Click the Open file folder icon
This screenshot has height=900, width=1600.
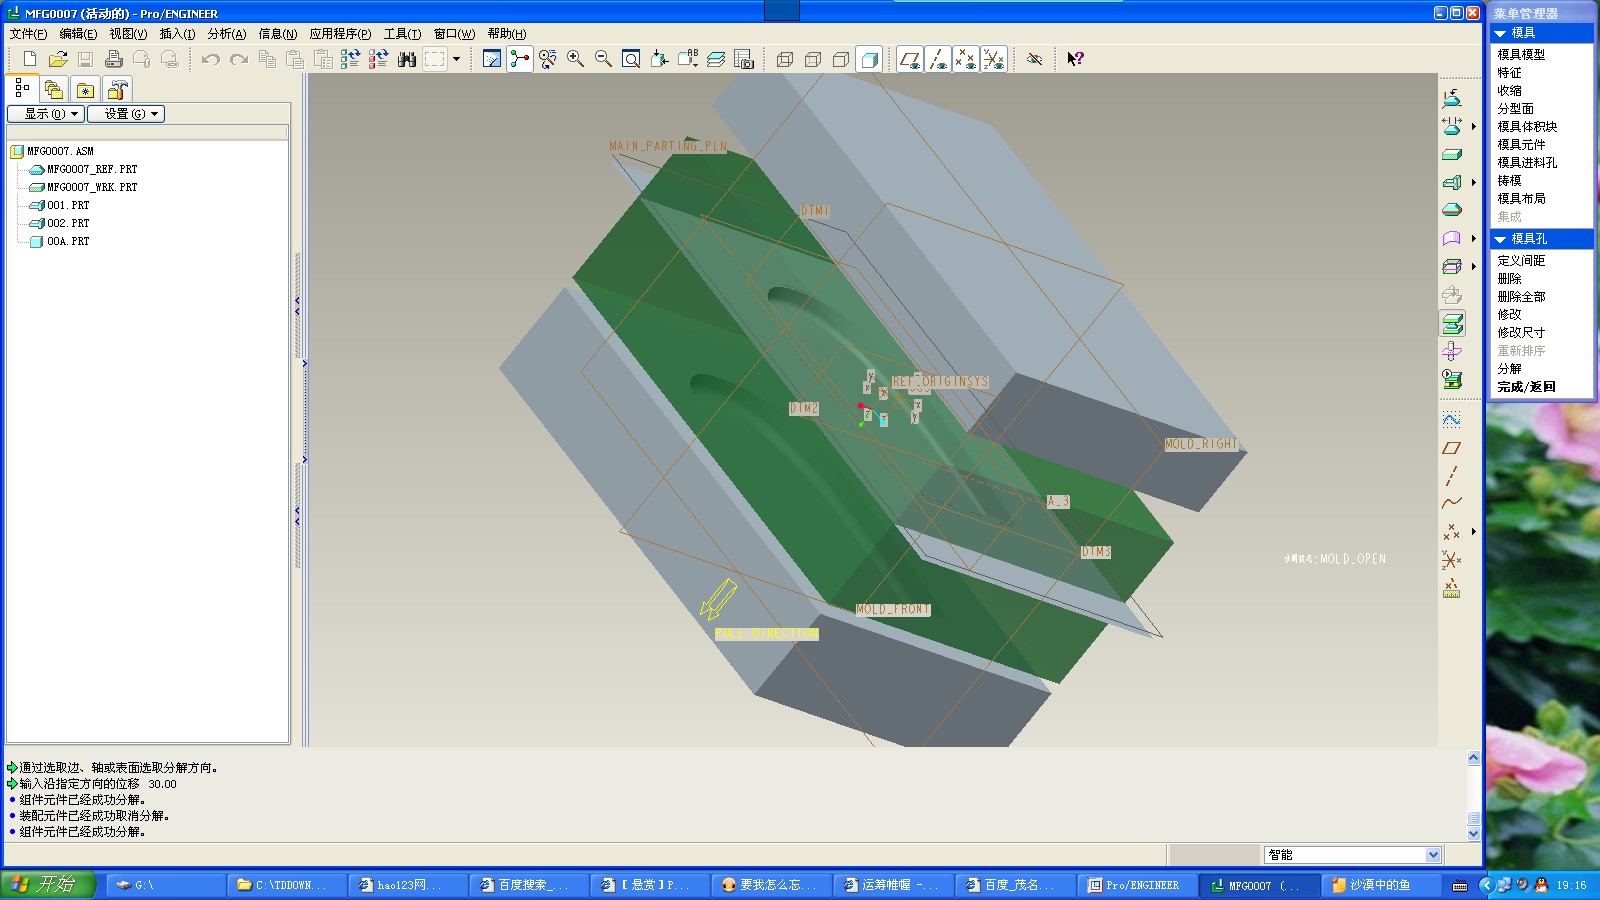(x=58, y=59)
